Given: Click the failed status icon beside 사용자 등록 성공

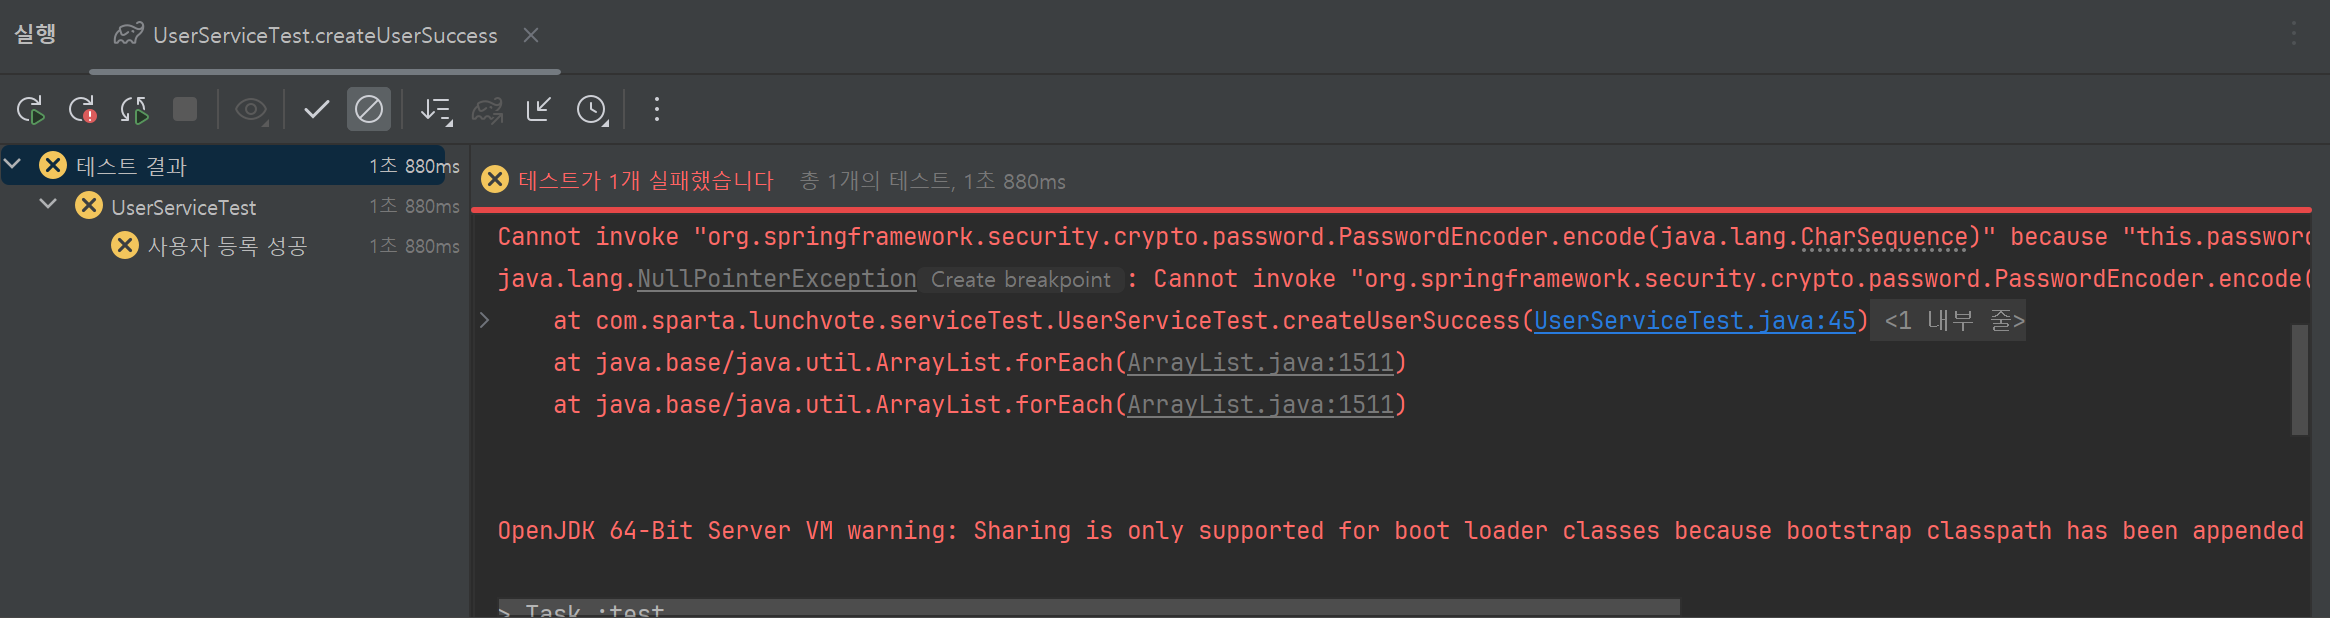Looking at the screenshot, I should [125, 245].
